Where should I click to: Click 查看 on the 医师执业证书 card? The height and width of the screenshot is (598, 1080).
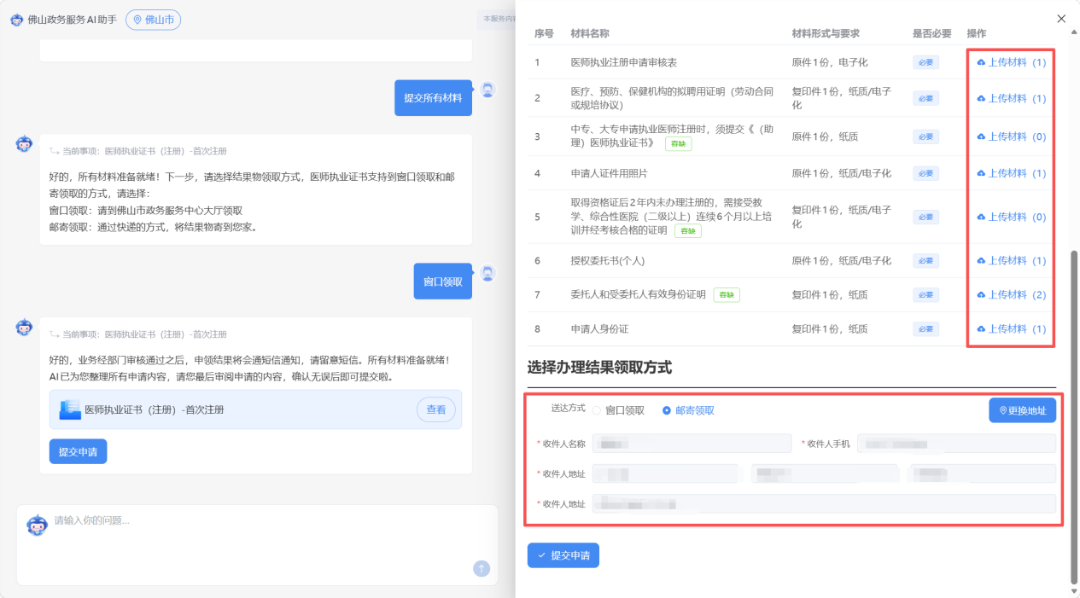[x=436, y=409]
